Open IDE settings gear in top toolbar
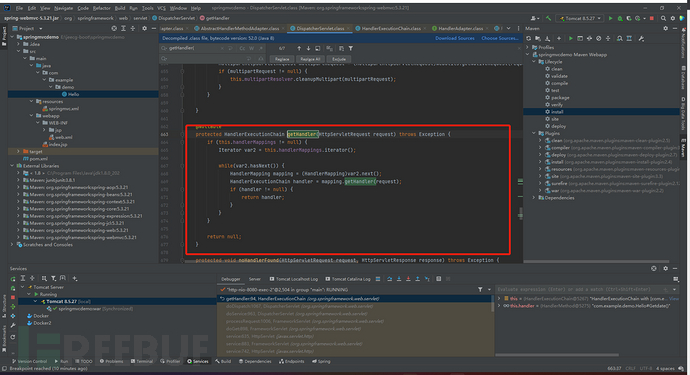690x375 pixels. pyautogui.click(x=673, y=18)
